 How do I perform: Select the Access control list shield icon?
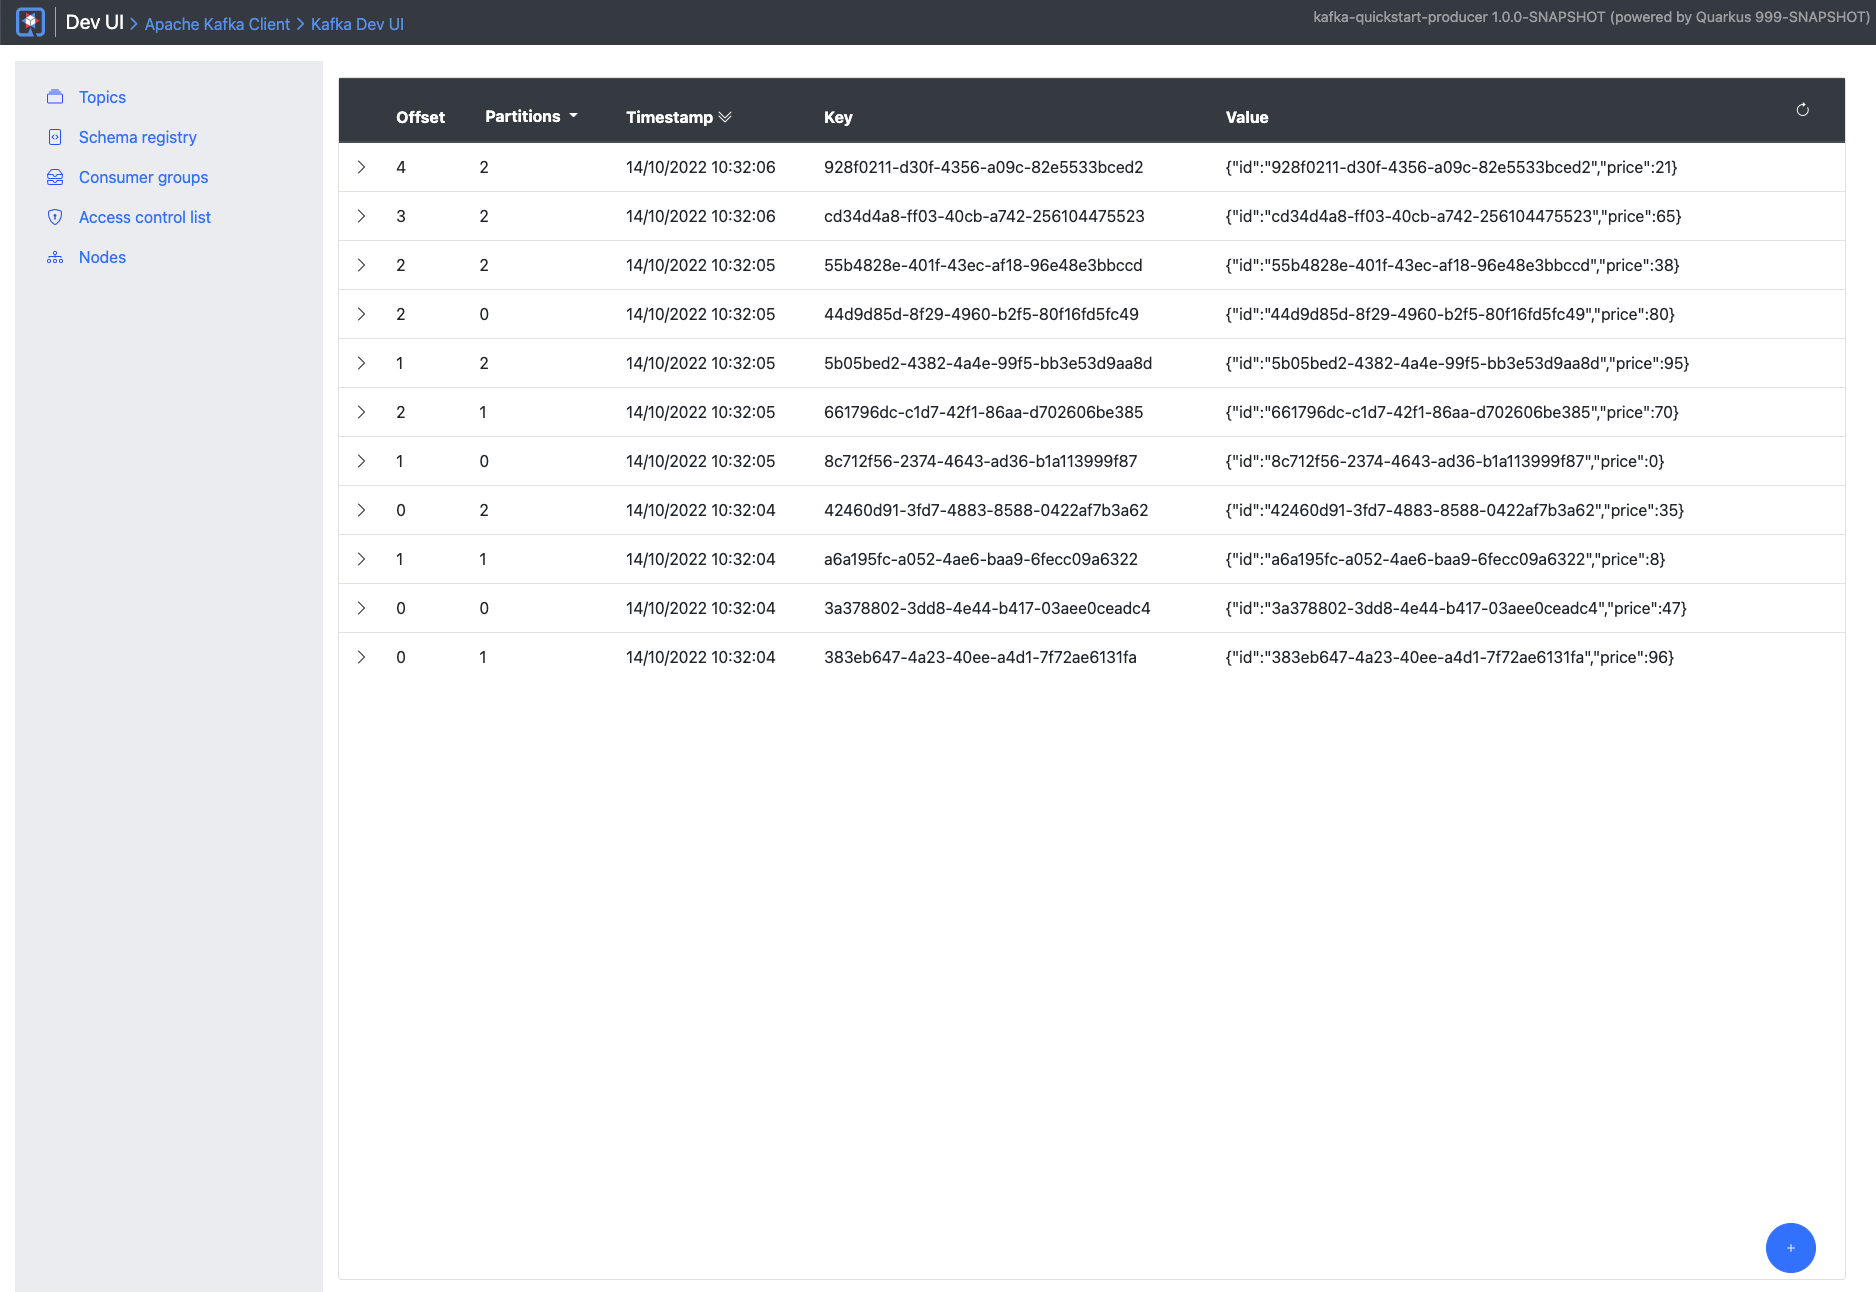55,217
